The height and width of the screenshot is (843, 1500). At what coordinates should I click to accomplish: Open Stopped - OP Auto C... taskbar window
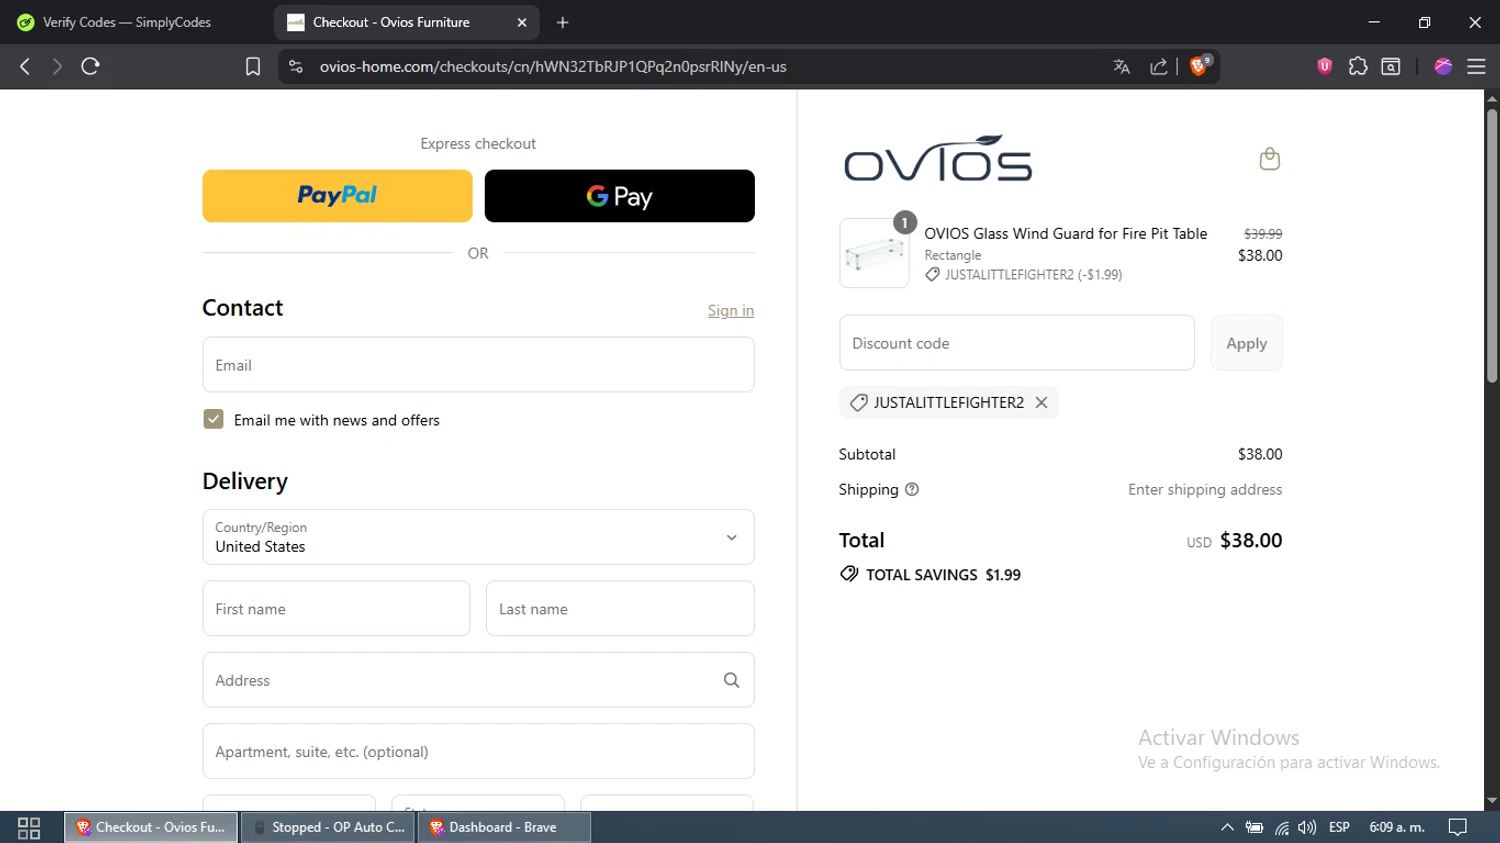(328, 827)
